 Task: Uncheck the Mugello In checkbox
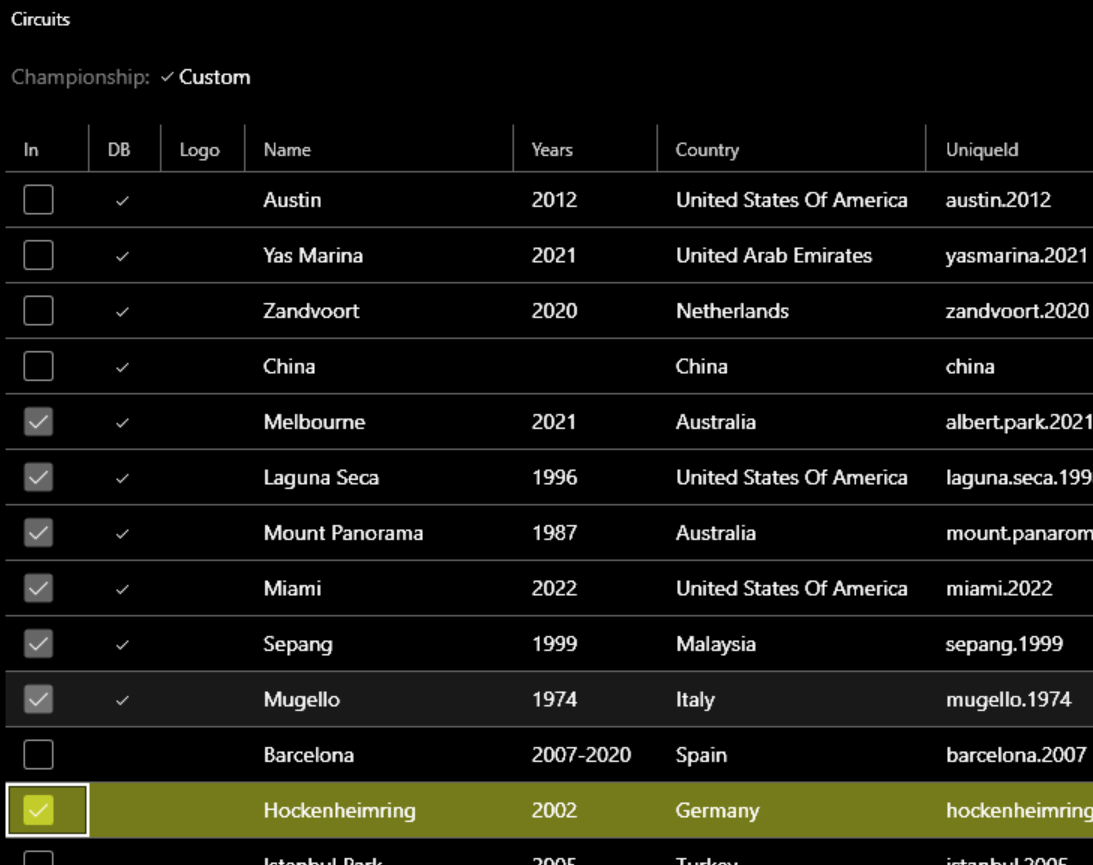(38, 699)
